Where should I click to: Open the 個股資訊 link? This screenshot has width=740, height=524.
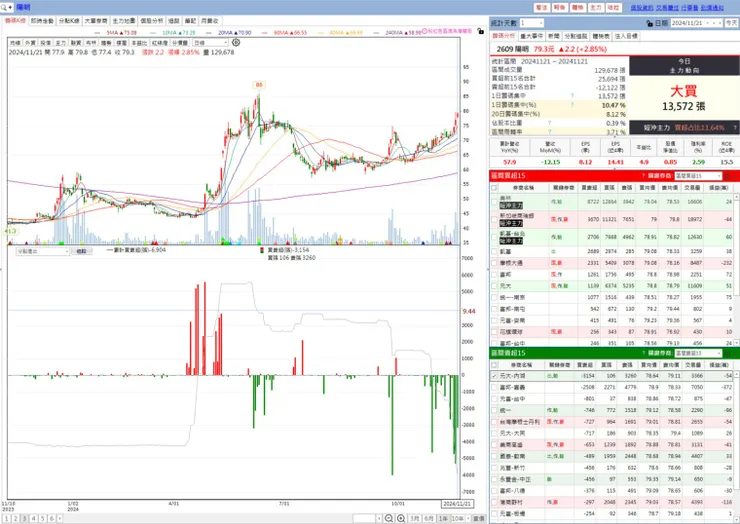[x=642, y=8]
